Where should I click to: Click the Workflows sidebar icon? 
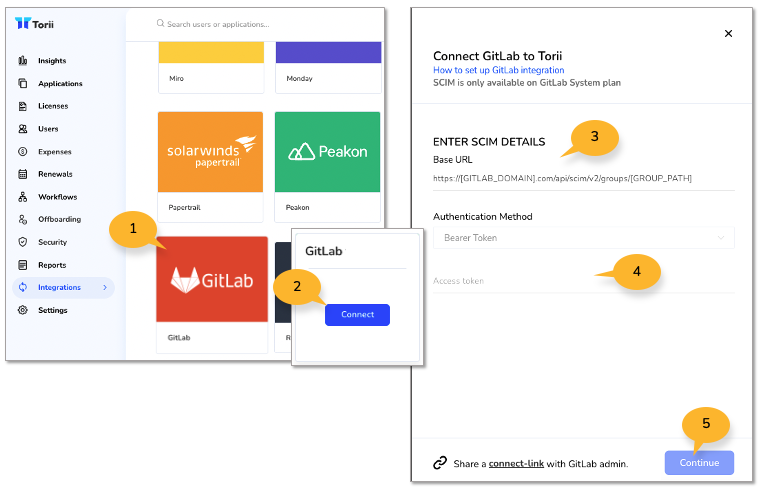[23, 197]
